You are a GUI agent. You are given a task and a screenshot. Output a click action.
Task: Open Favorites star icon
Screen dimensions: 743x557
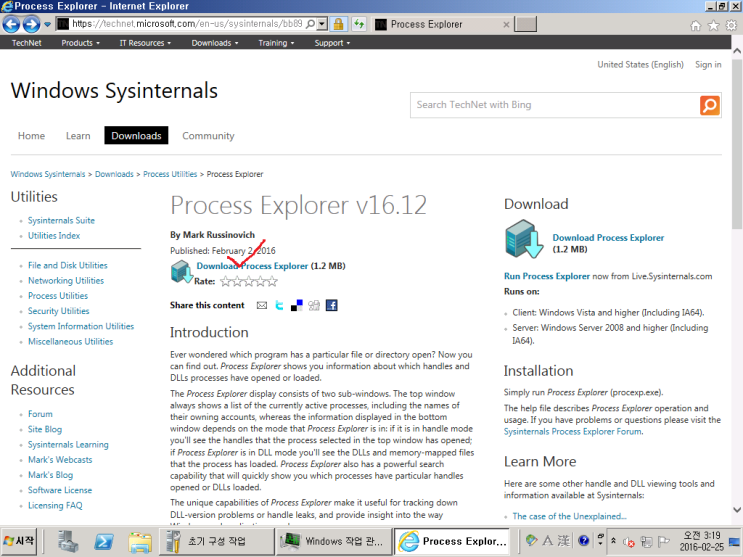pyautogui.click(x=713, y=26)
